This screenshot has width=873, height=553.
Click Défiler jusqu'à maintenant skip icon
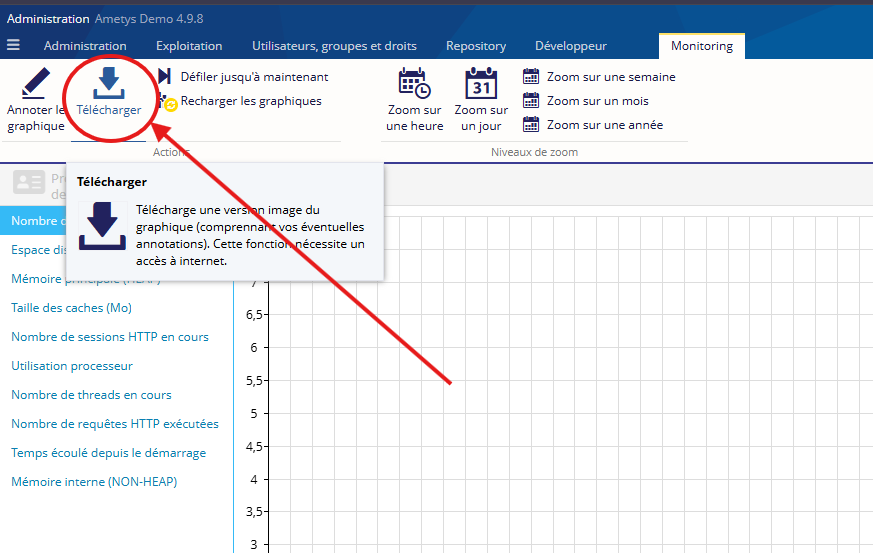165,76
